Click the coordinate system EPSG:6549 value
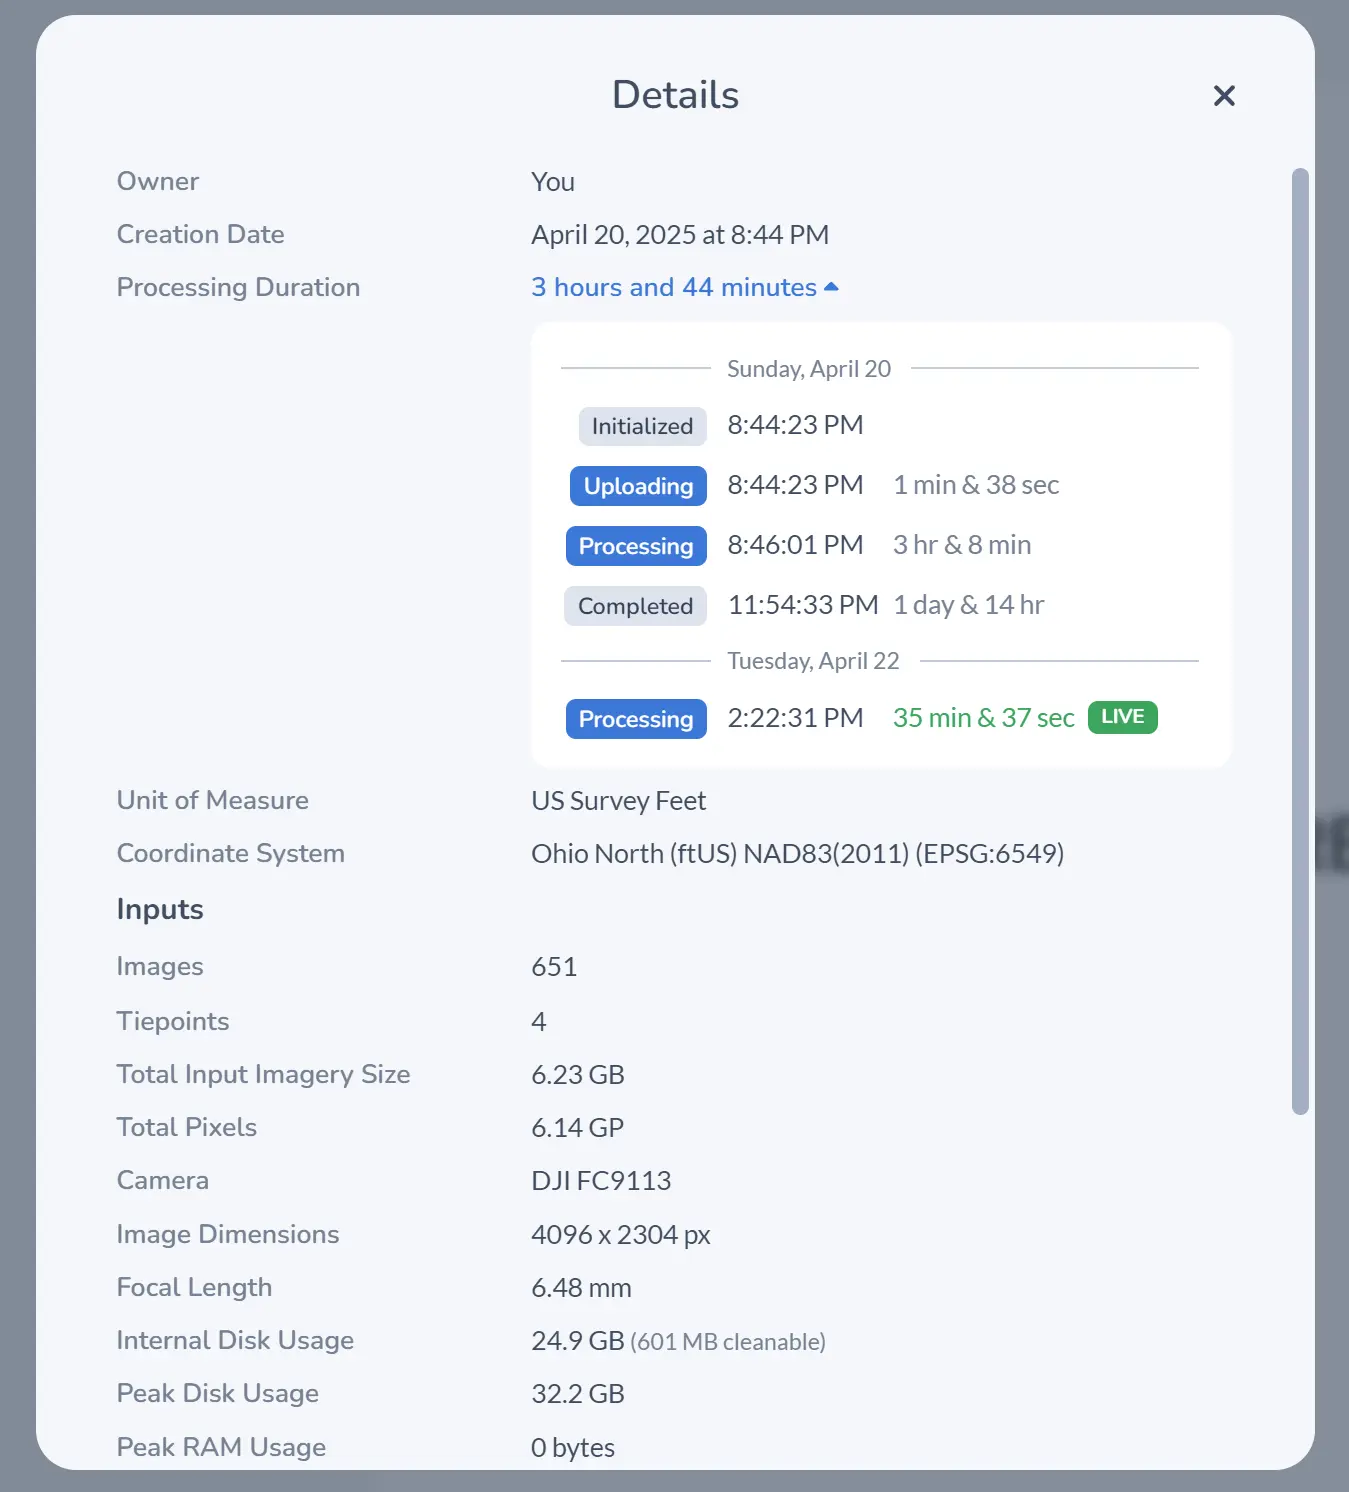Screen dimensions: 1349x1492 pyautogui.click(x=797, y=854)
